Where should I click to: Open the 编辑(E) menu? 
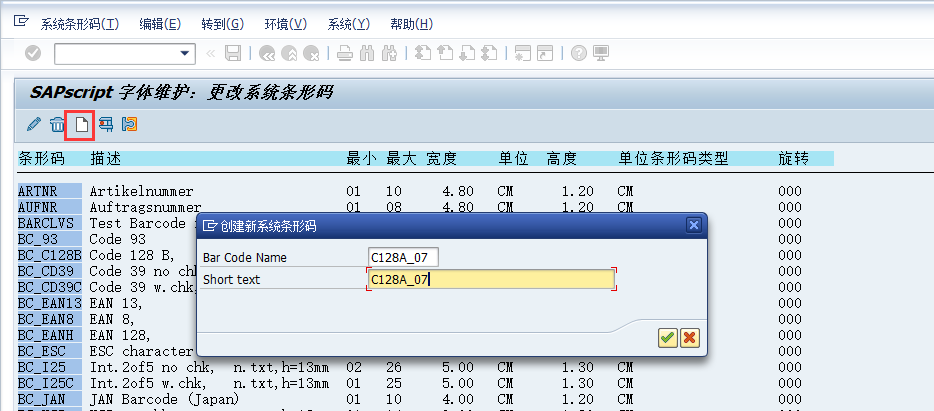160,24
